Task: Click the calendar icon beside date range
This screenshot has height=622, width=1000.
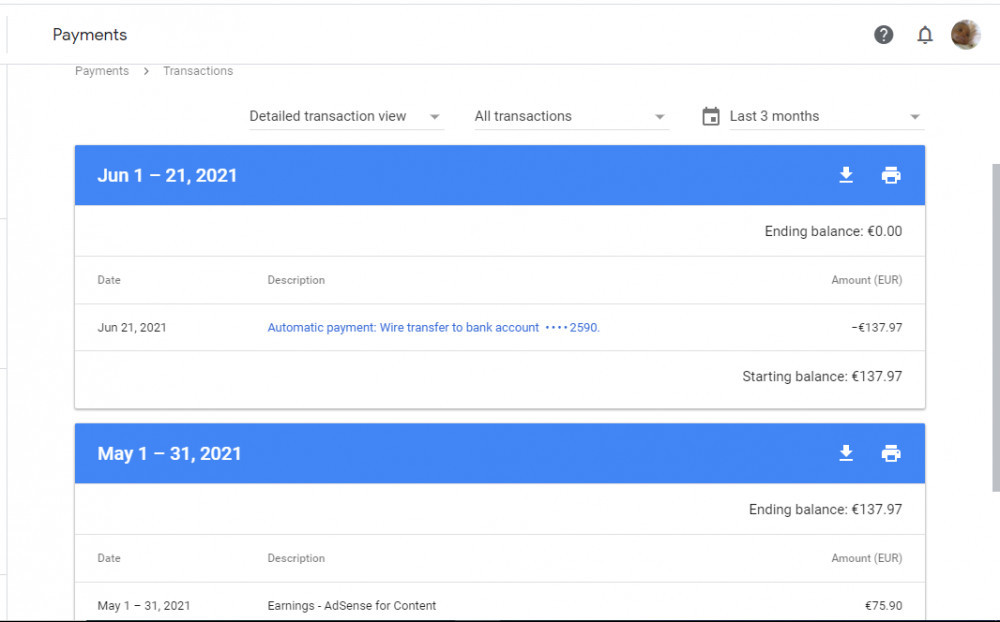Action: [711, 117]
